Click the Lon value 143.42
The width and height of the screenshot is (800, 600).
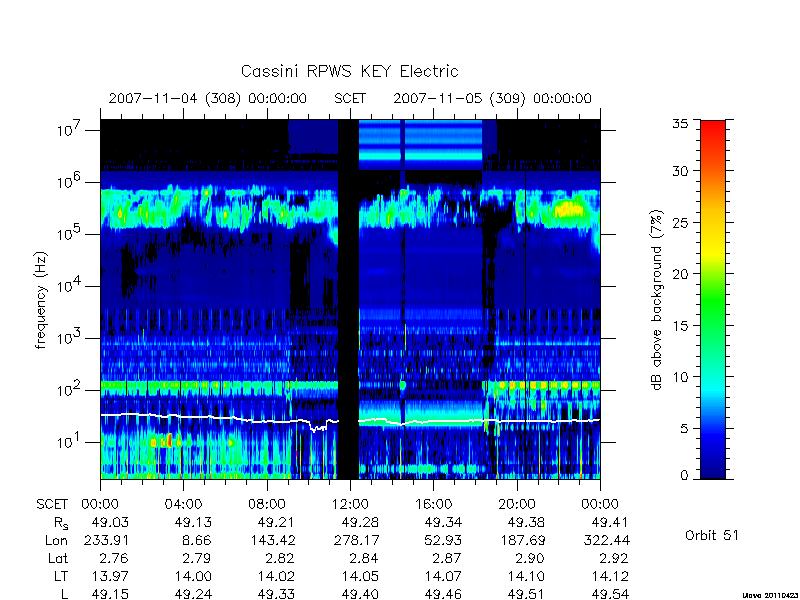pos(272,540)
